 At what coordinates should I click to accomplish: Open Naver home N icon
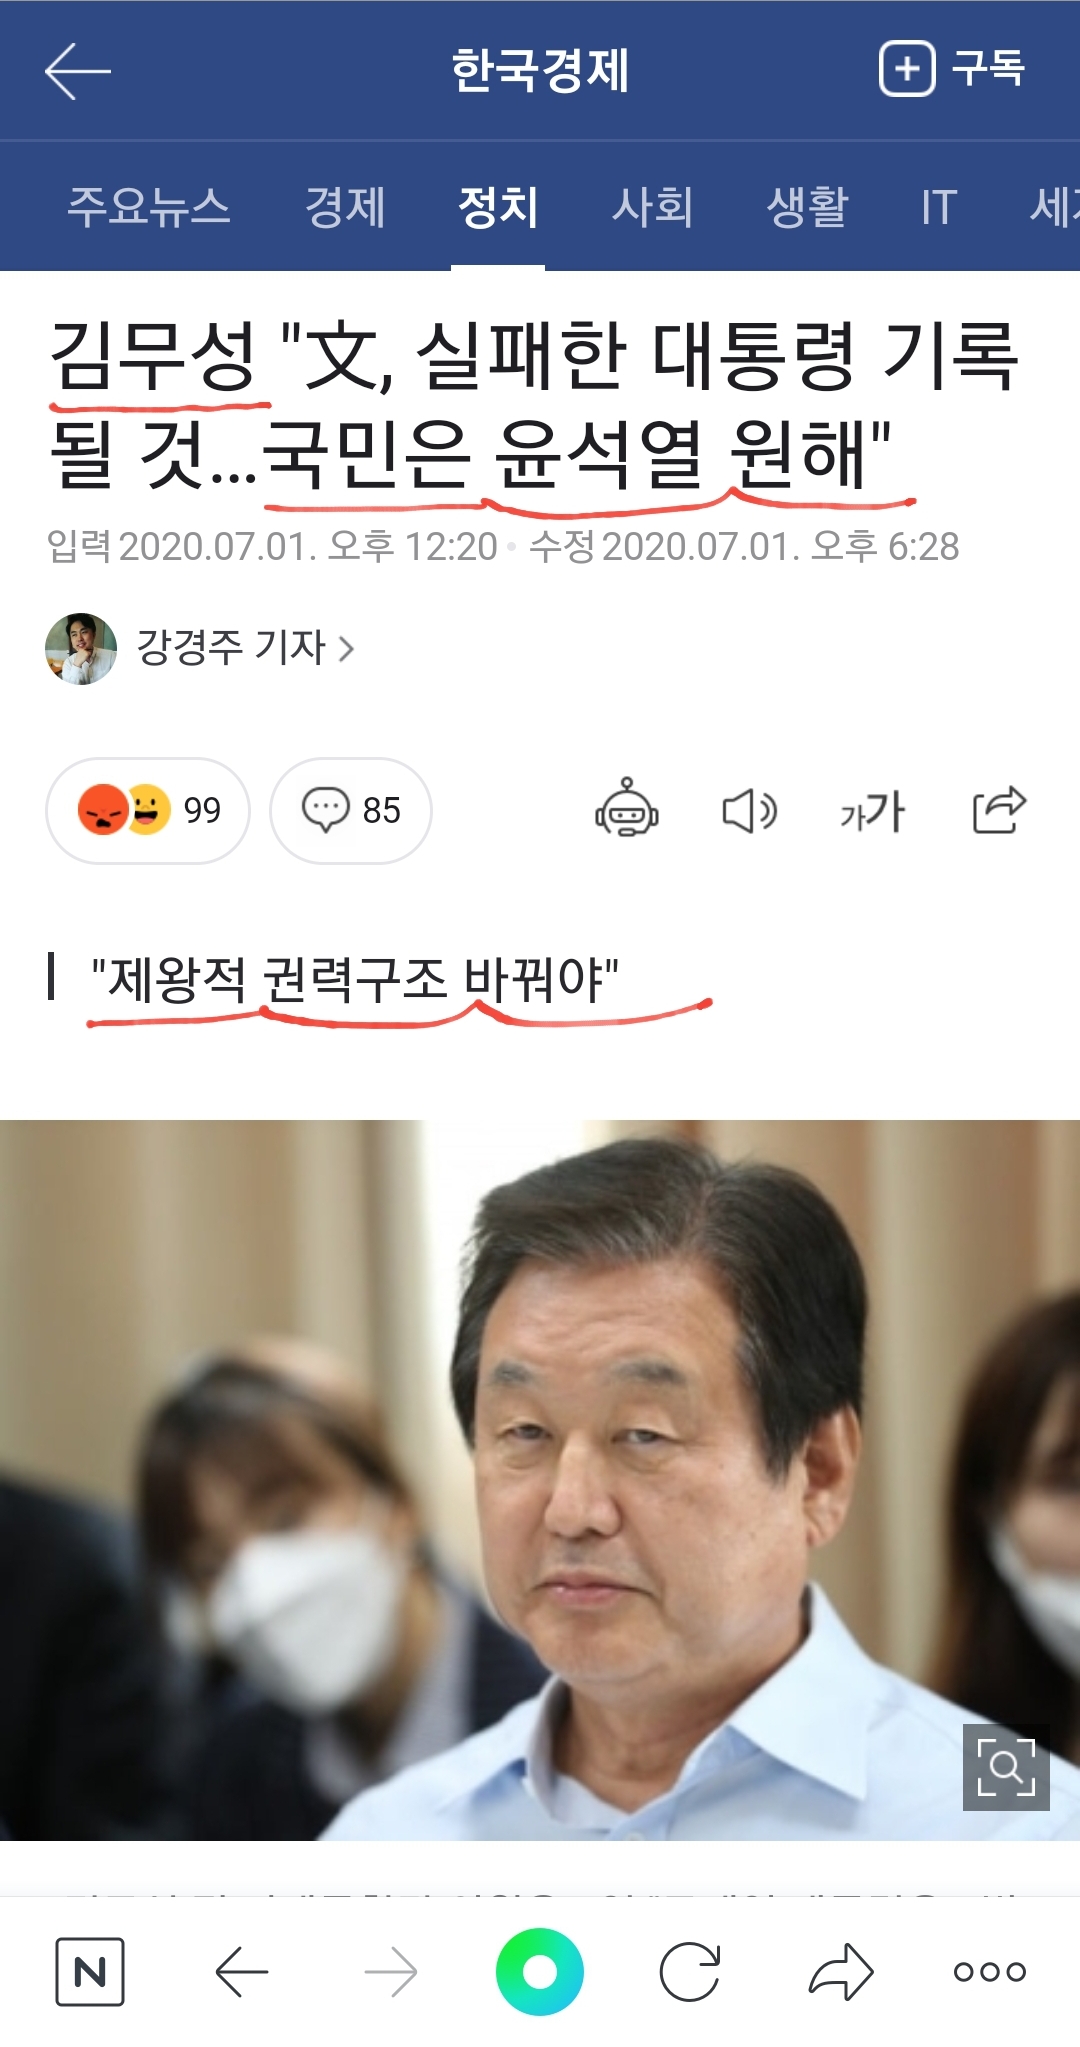point(90,1972)
